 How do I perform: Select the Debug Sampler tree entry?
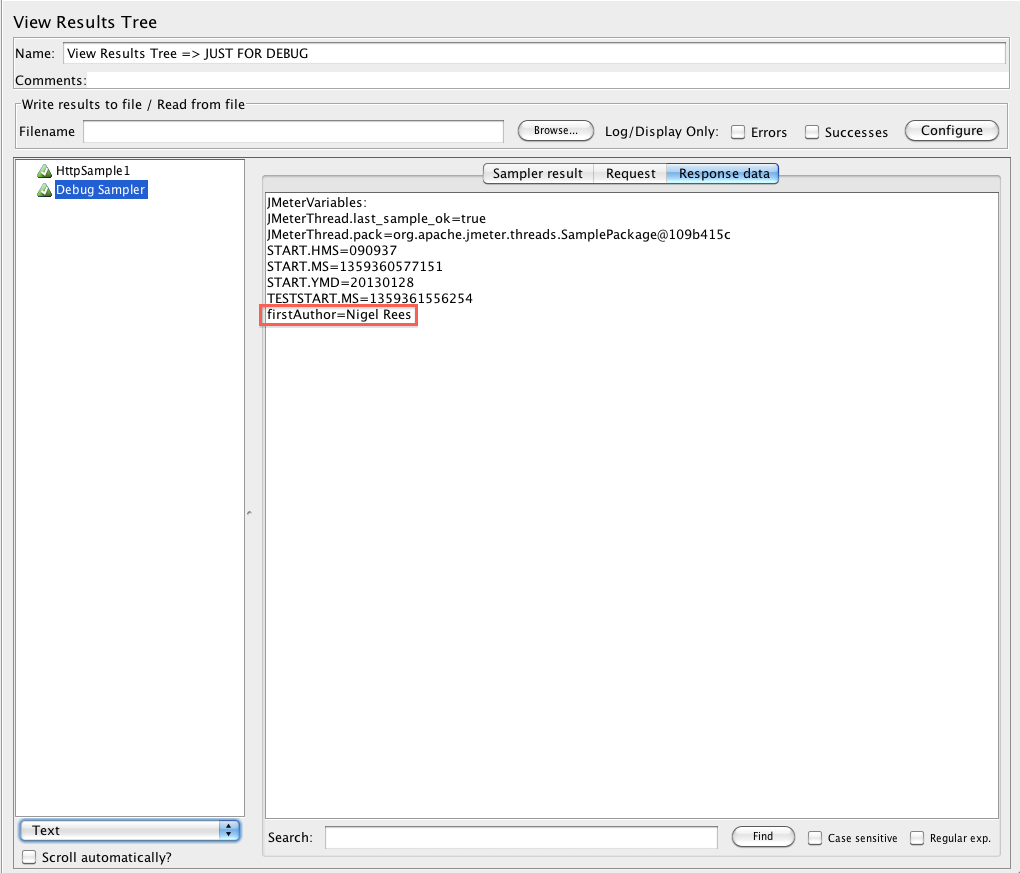coord(100,190)
